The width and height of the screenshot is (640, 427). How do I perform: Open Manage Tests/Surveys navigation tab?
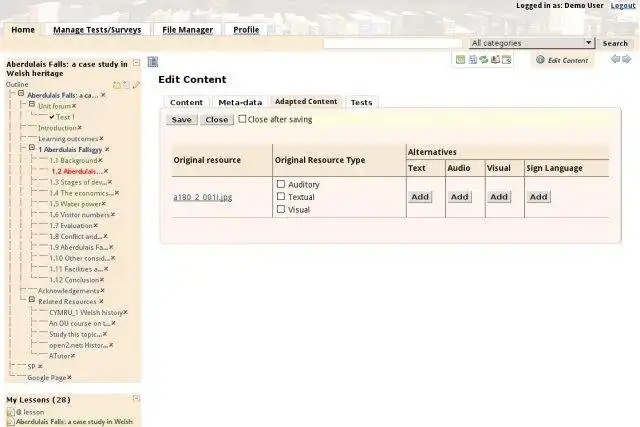pyautogui.click(x=97, y=30)
